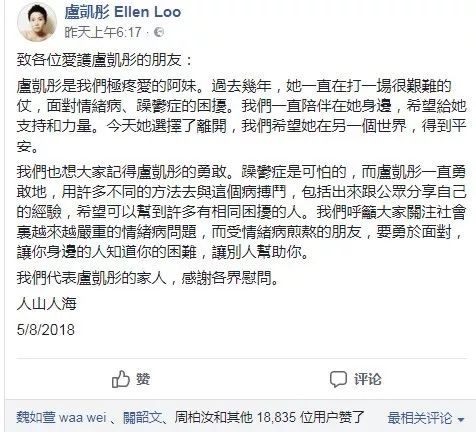Screen dimensions: 476x432
Task: Click the line 我們代表盧凱彤的家人，感謝各界慰問
Action: [x=148, y=278]
